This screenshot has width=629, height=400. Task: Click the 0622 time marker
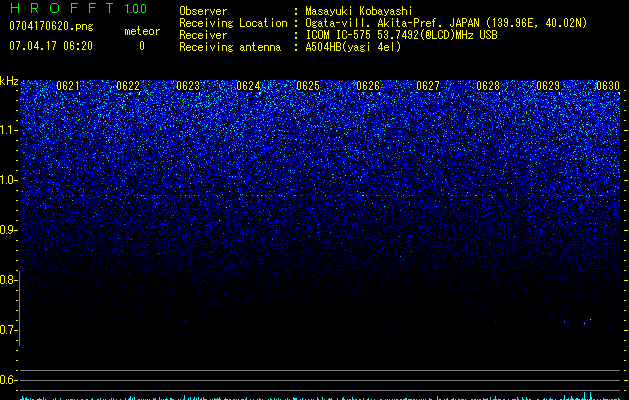(x=128, y=86)
